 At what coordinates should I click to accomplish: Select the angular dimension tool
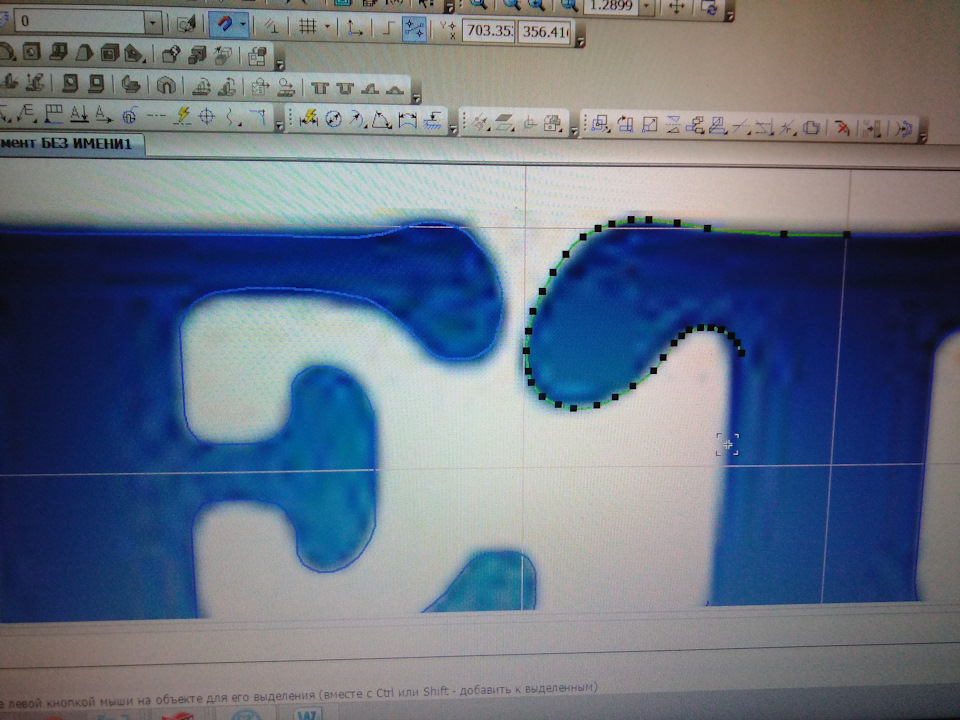point(382,119)
